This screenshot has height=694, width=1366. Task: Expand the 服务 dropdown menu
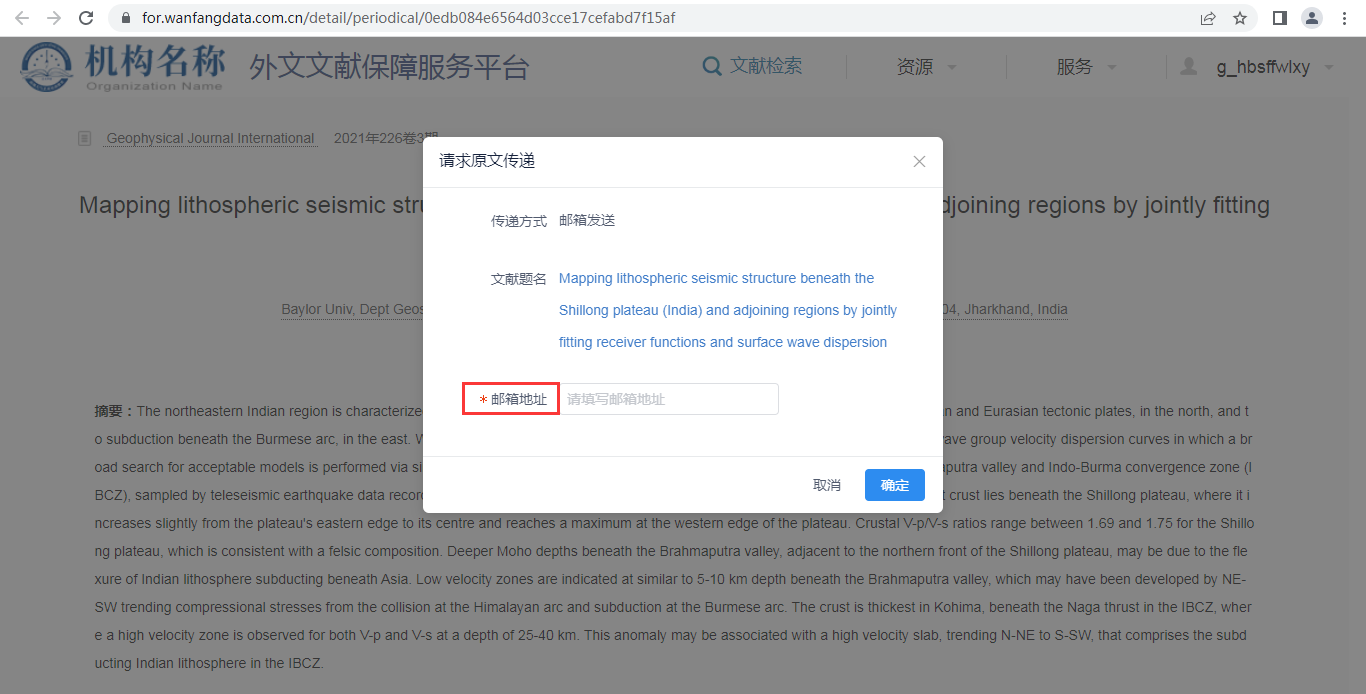click(1086, 67)
